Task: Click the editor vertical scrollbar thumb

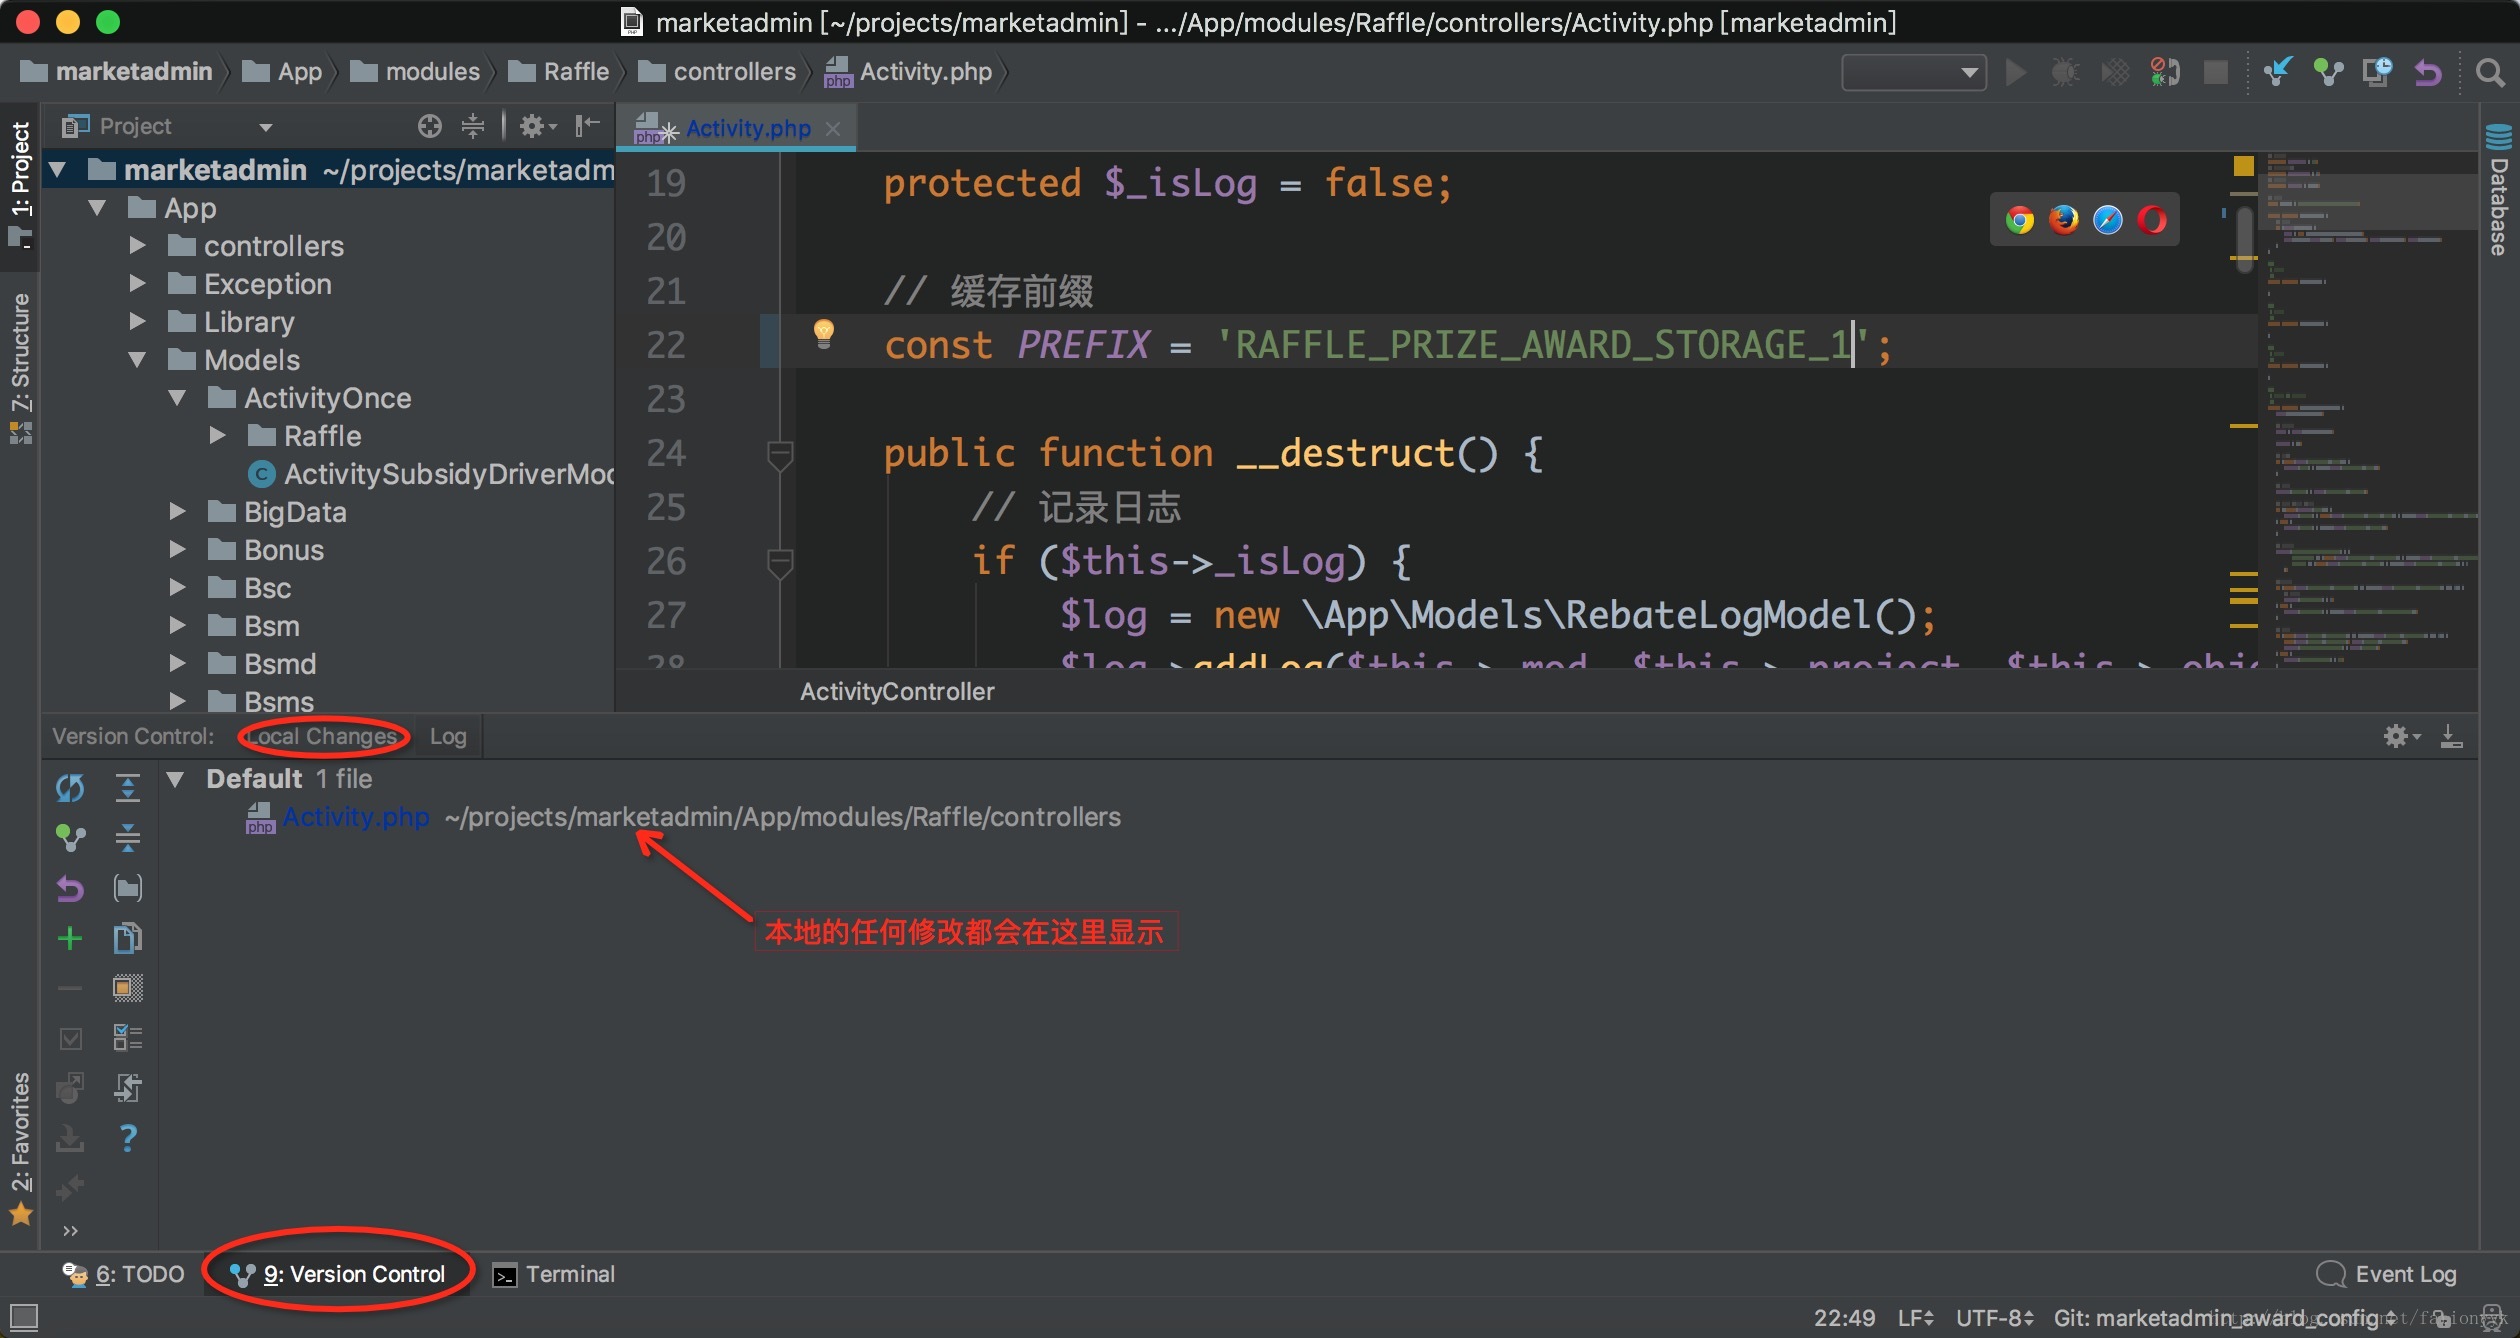Action: point(2244,232)
